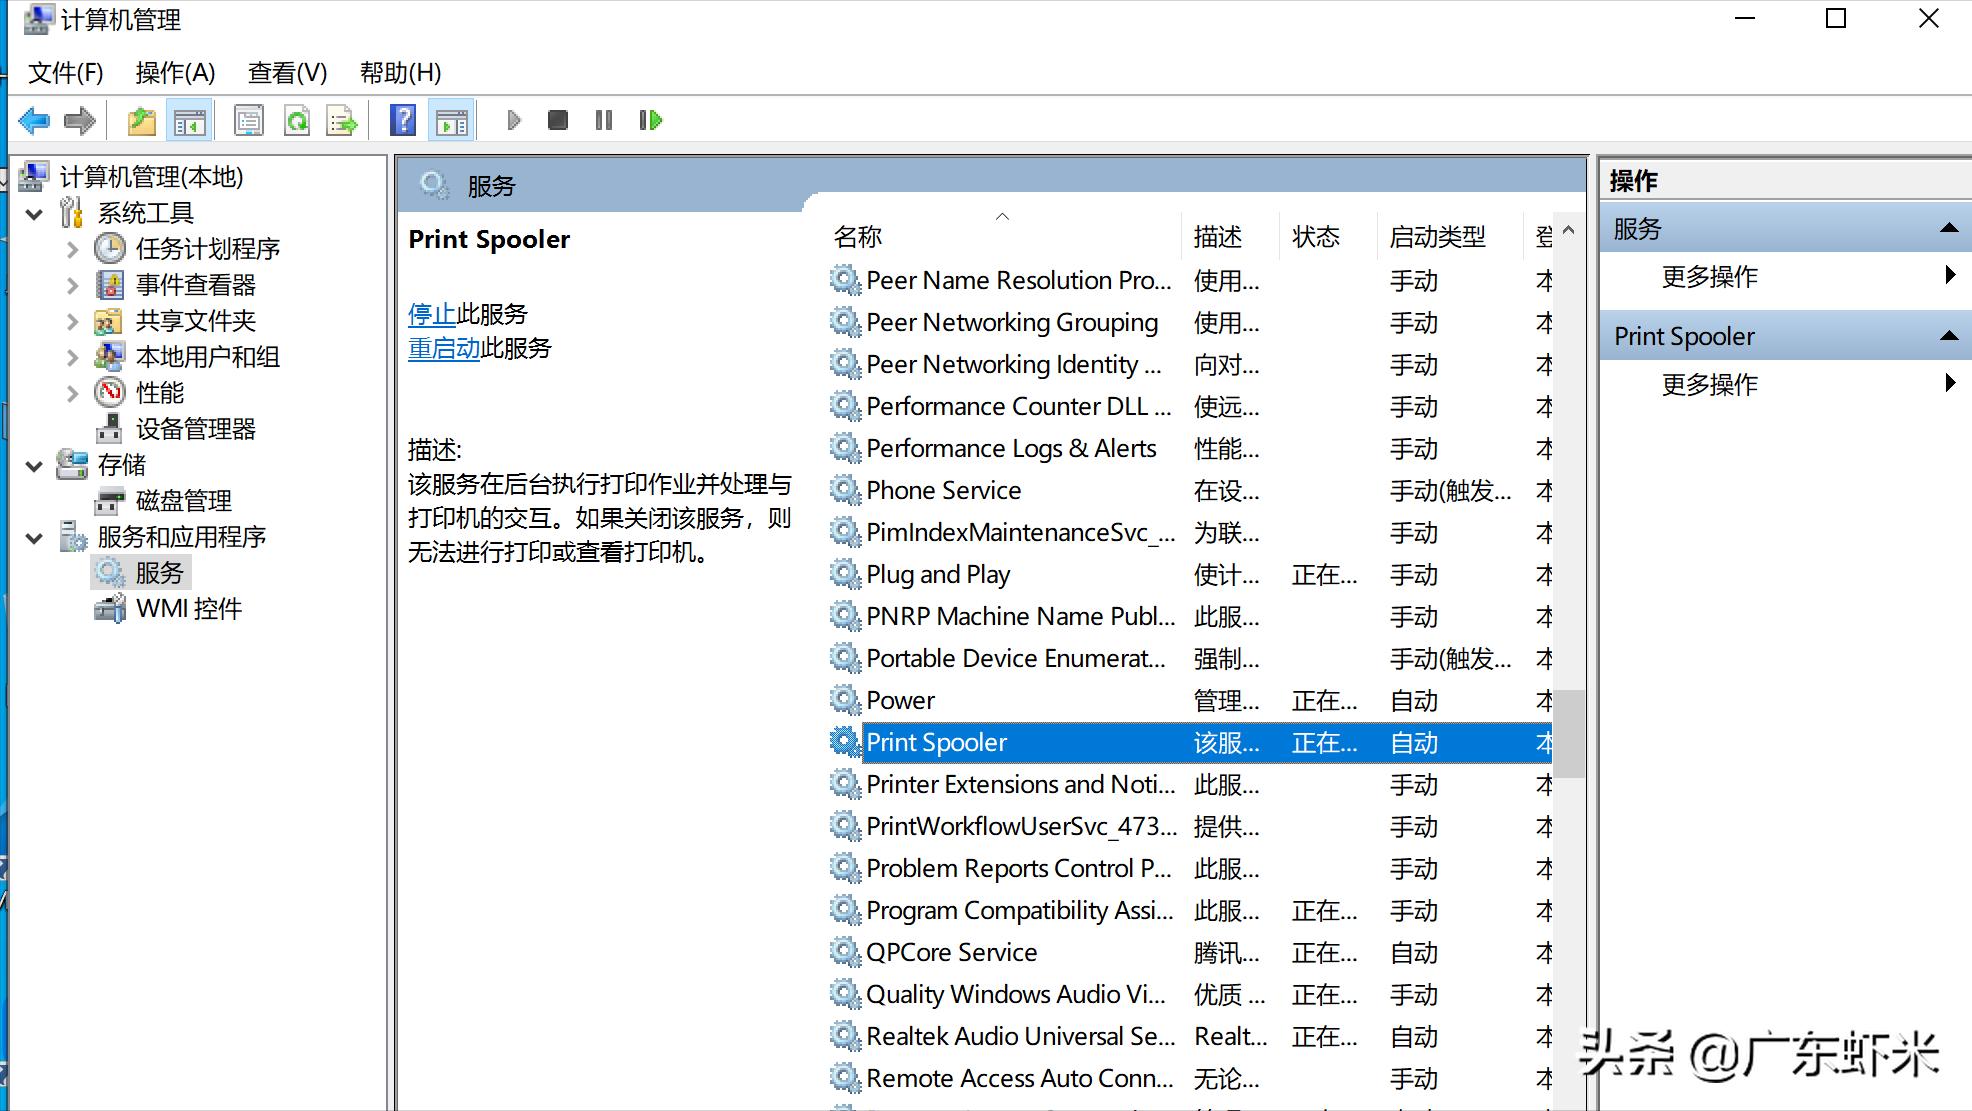Screen dimensions: 1972x1111
Task: Start the service with play toolbar icon
Action: (514, 120)
